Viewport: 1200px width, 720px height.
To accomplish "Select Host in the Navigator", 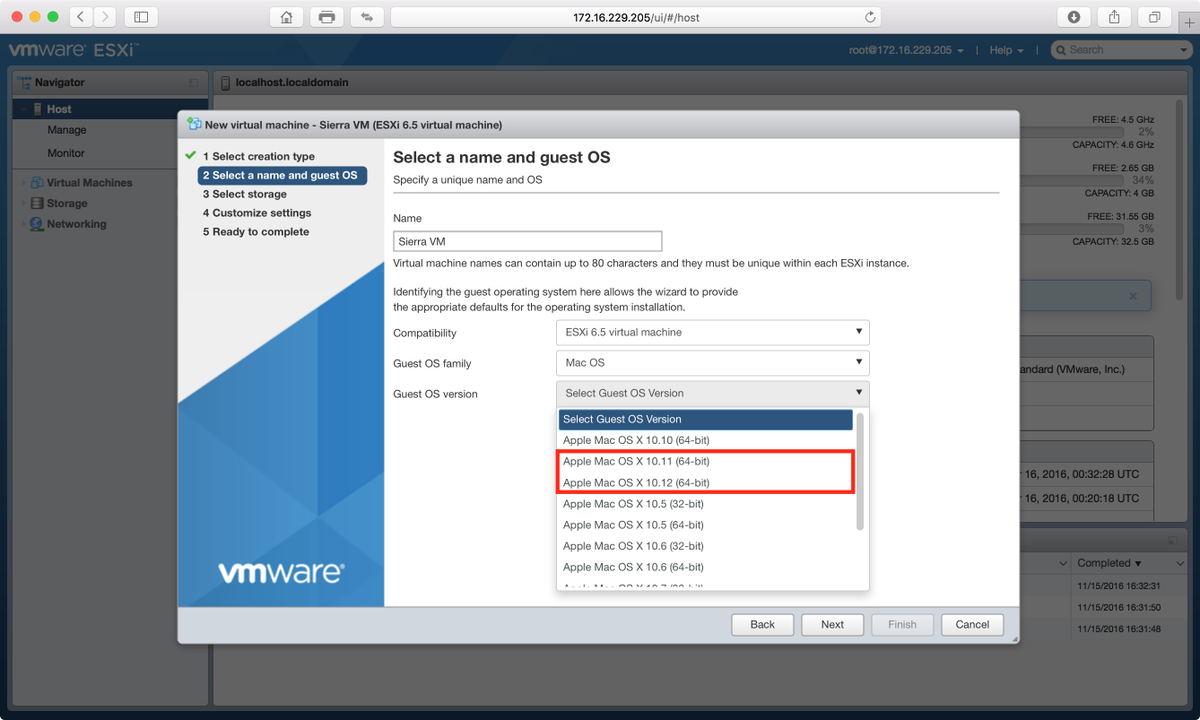I will click(110, 109).
